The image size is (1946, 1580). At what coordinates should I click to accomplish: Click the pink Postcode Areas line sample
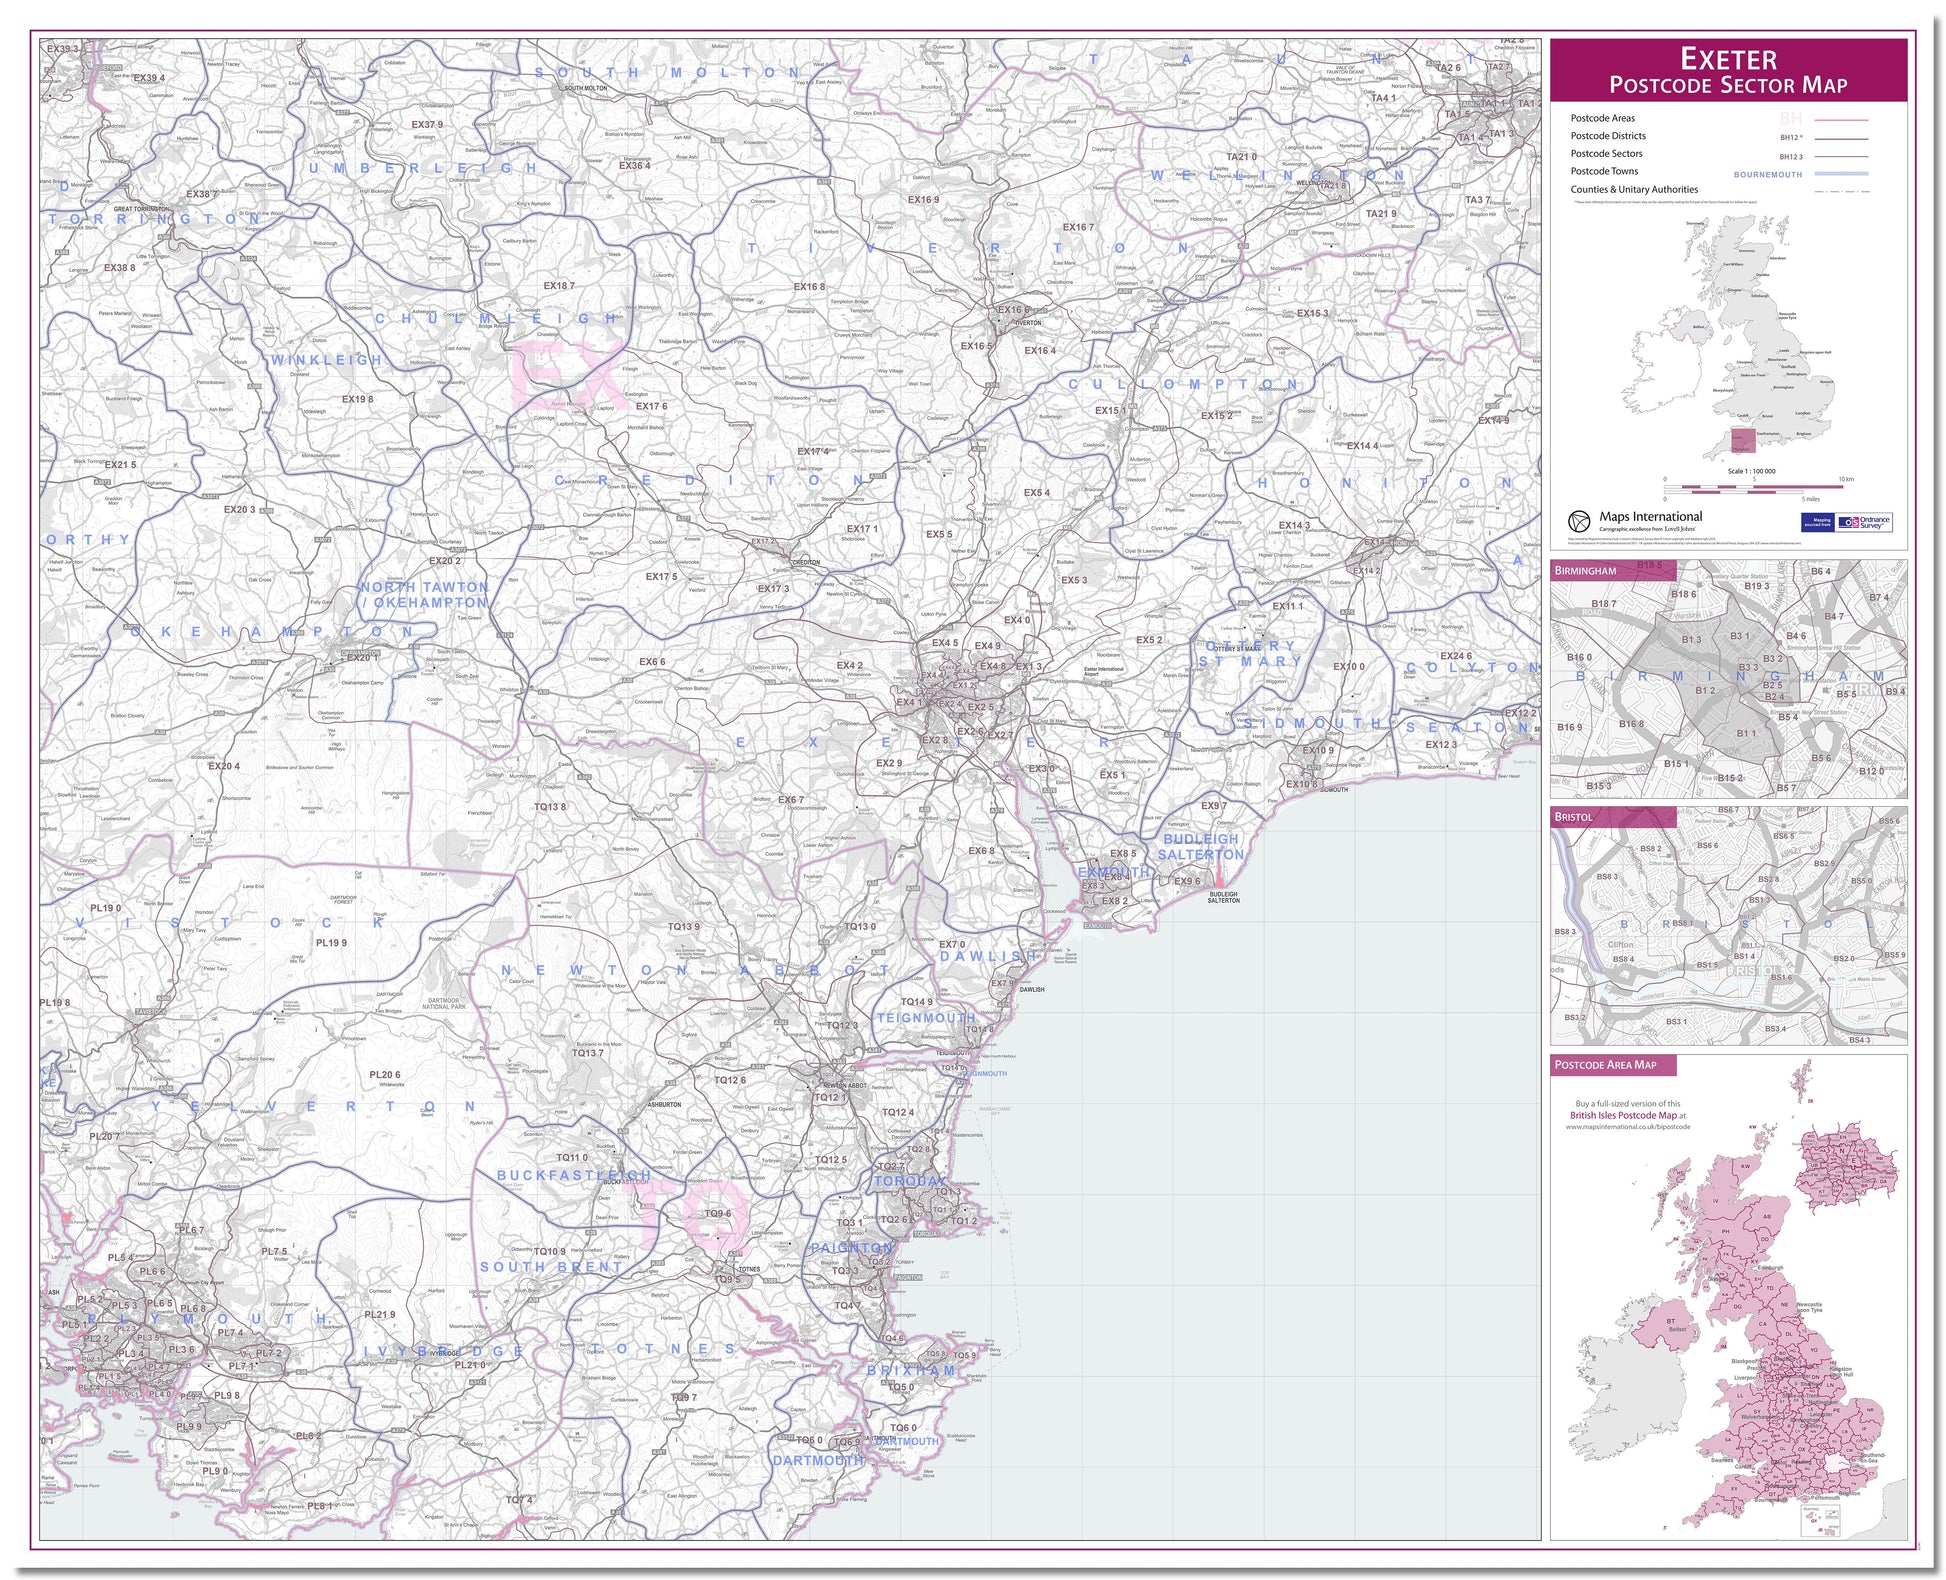(1841, 120)
